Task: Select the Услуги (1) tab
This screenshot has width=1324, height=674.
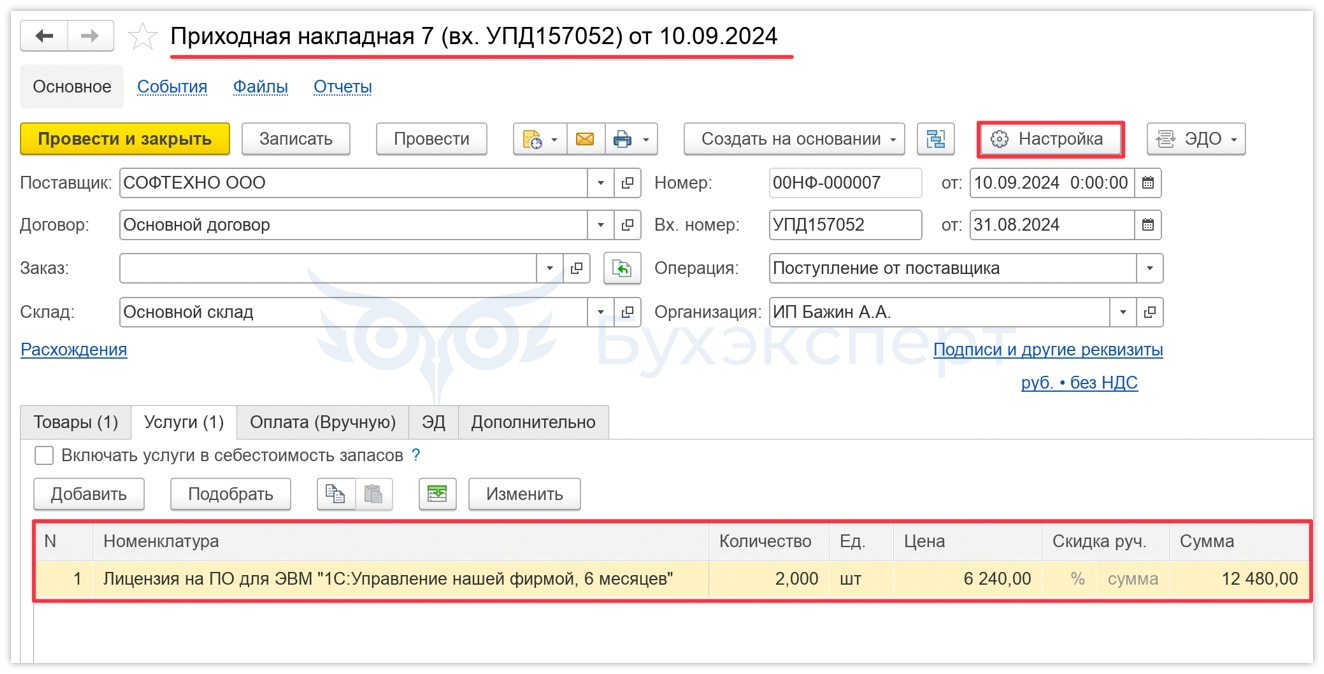Action: (184, 422)
